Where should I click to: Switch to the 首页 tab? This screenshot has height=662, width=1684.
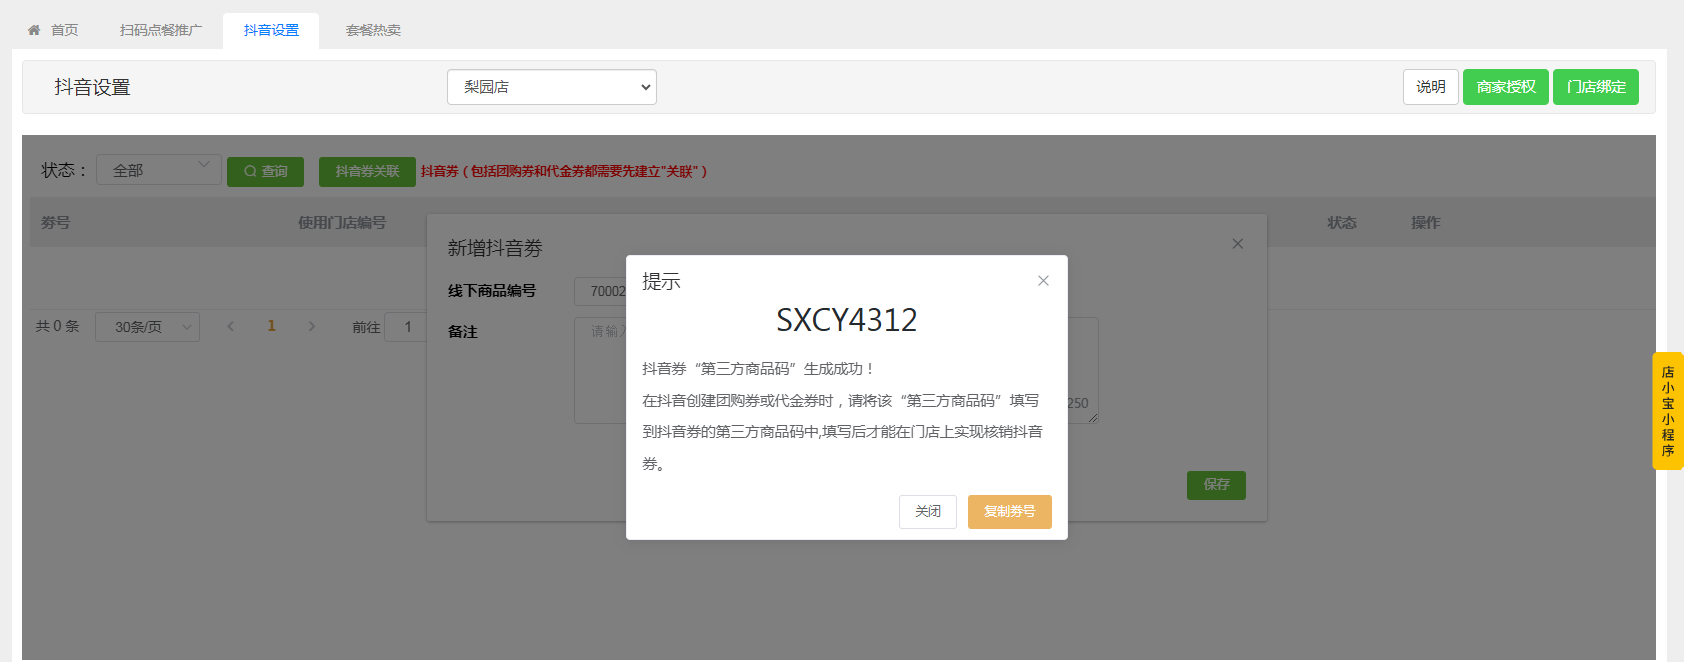pyautogui.click(x=54, y=30)
